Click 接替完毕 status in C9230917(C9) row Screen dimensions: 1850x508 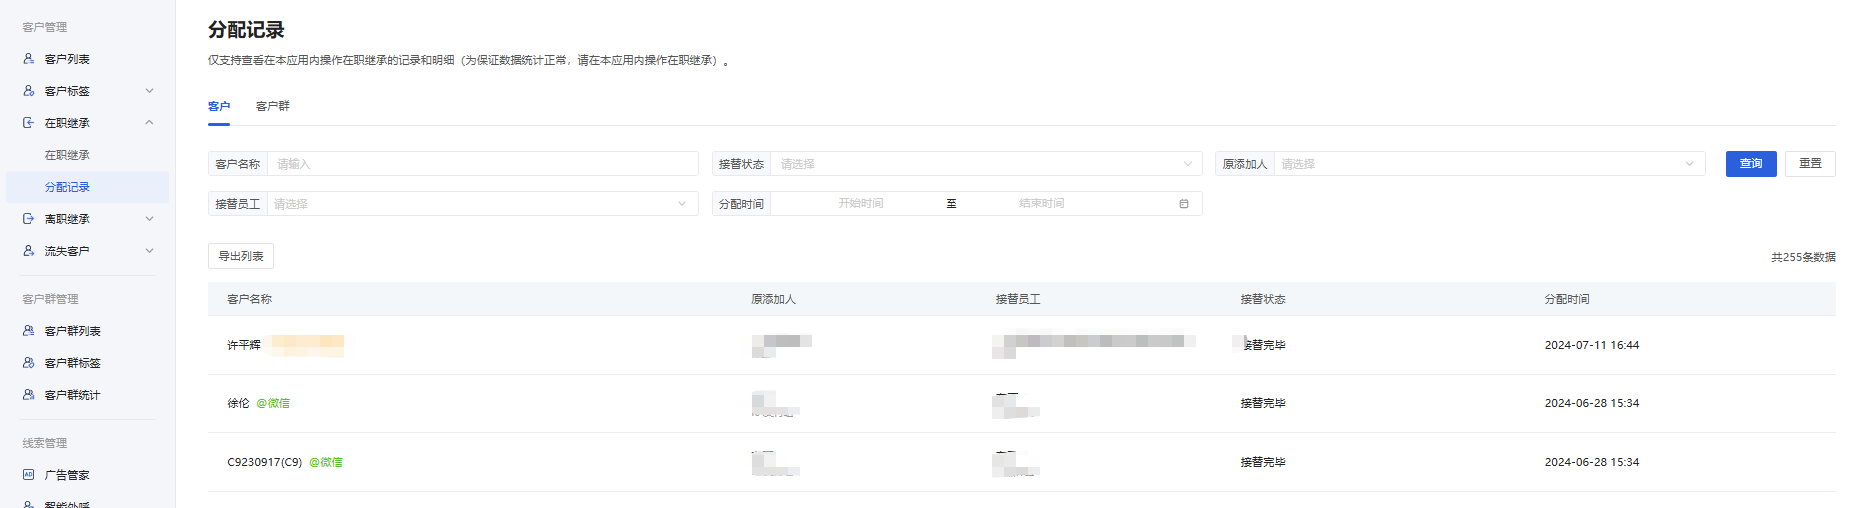pos(1263,462)
